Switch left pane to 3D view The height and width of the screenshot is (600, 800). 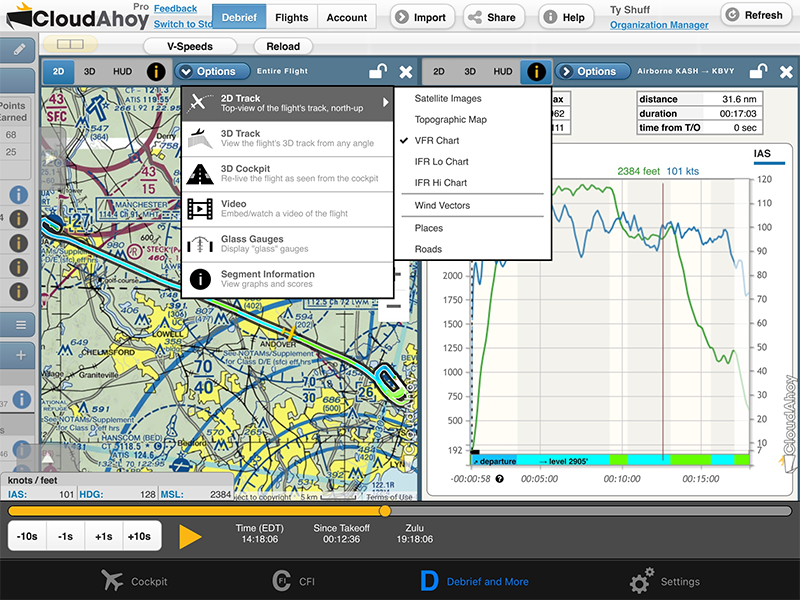(89, 71)
